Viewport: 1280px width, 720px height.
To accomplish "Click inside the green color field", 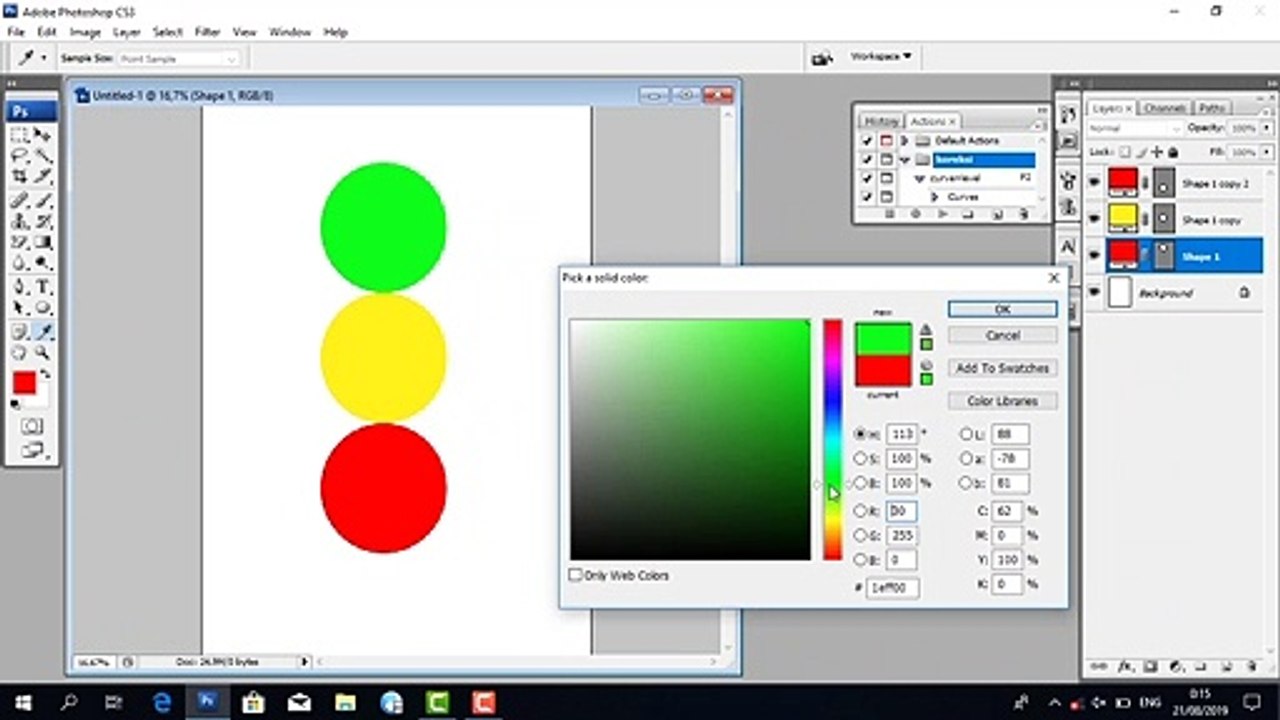I will point(690,440).
